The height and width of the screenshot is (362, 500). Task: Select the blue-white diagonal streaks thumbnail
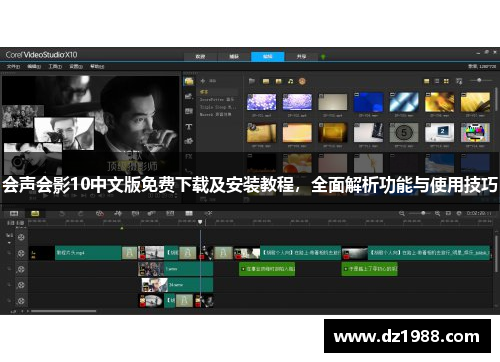tap(404, 102)
